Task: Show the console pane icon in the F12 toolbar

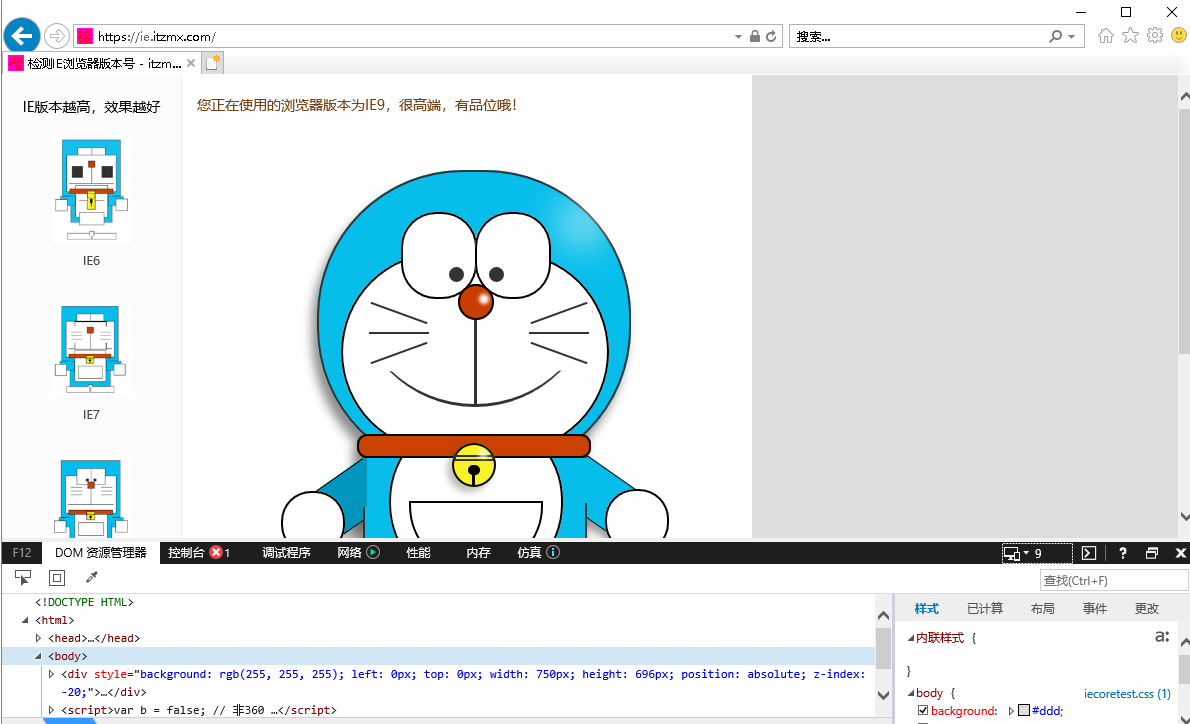Action: tap(1089, 552)
